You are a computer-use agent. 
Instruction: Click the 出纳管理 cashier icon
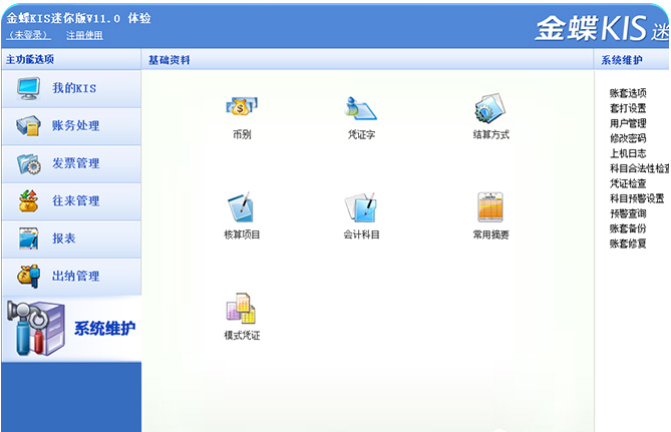(x=28, y=276)
